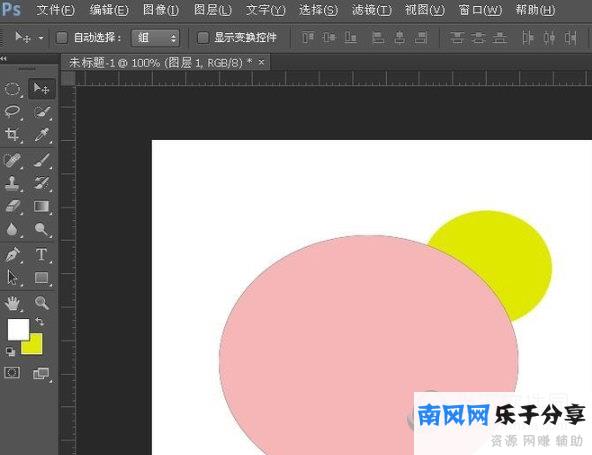Select the Clone Stamp tool
Image resolution: width=592 pixels, height=455 pixels.
pos(12,183)
